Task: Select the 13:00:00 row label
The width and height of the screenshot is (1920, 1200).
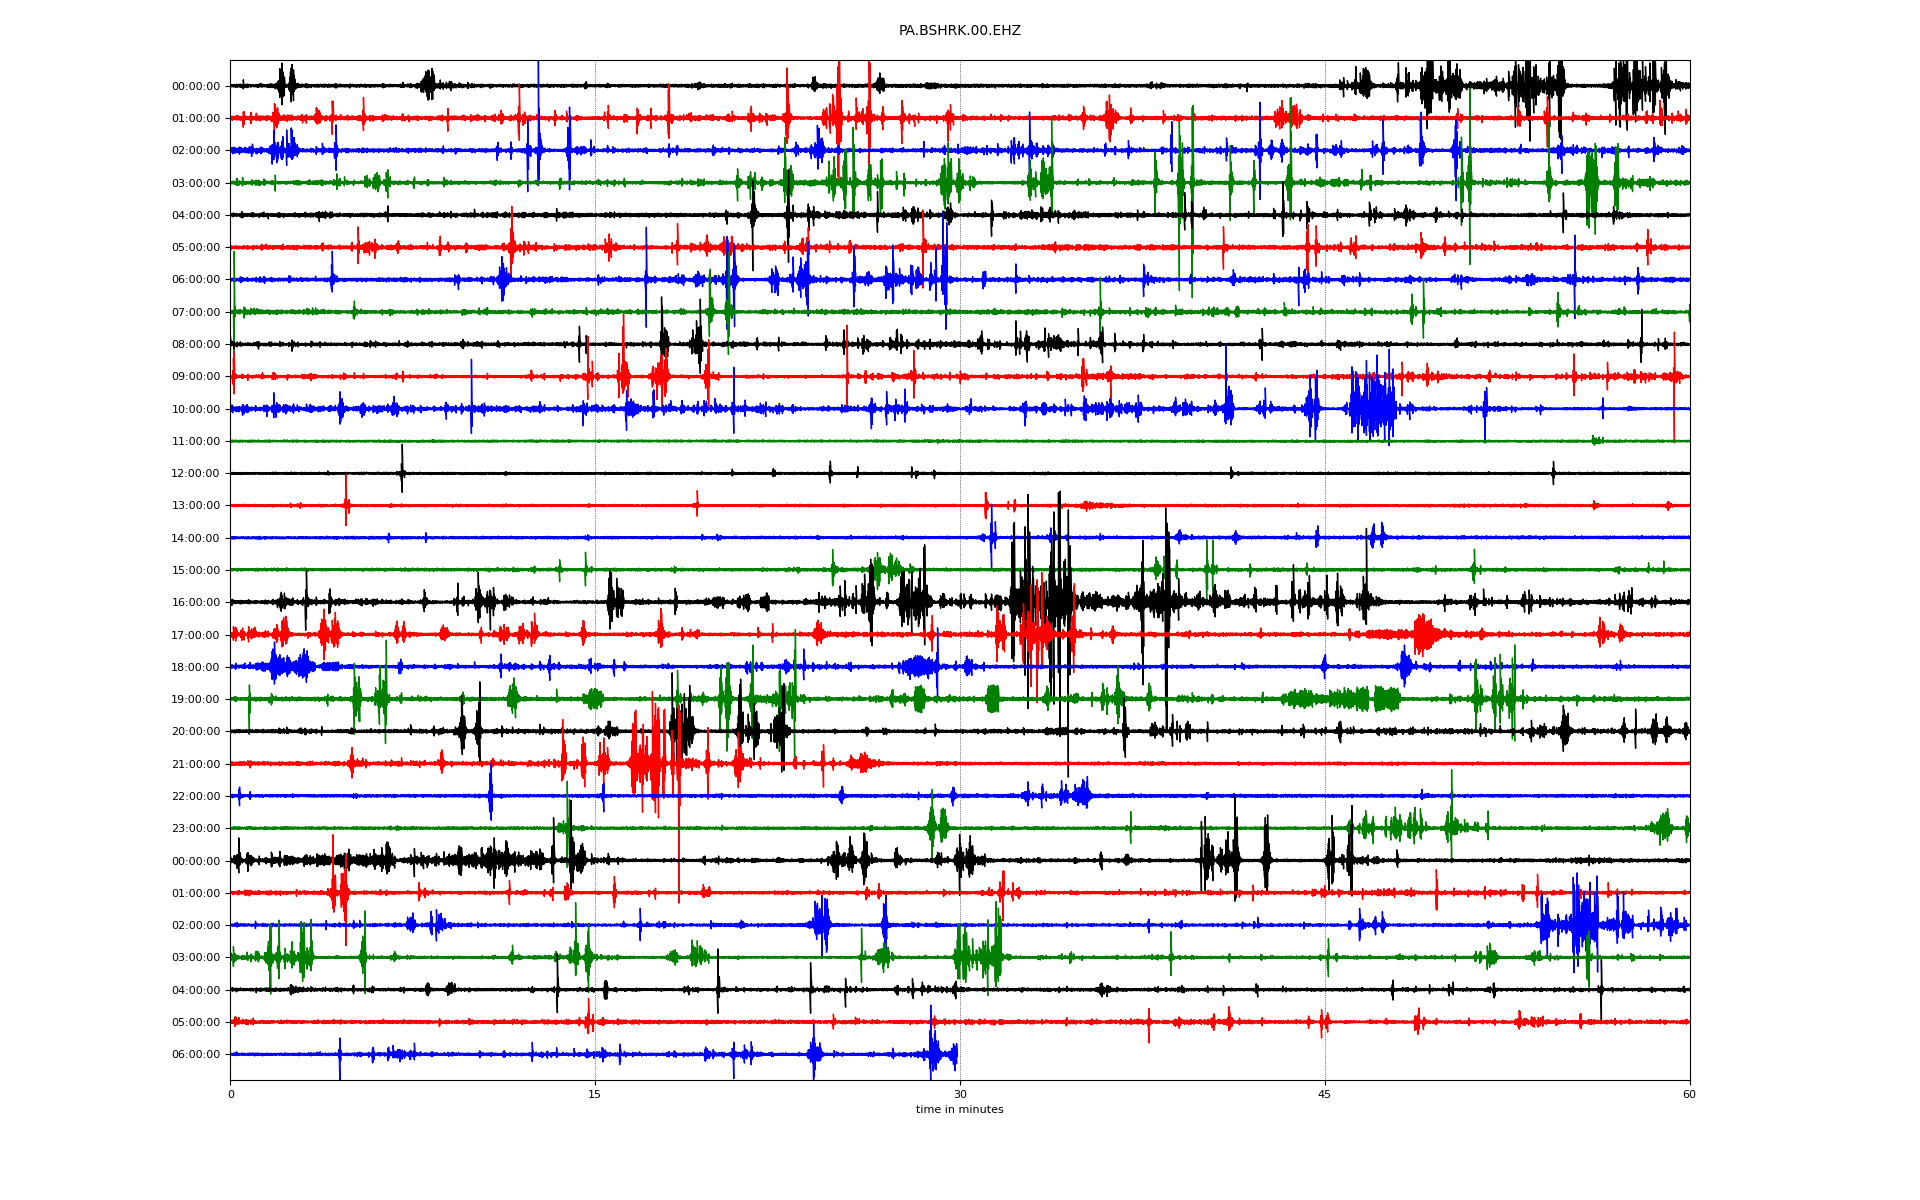Action: point(196,506)
